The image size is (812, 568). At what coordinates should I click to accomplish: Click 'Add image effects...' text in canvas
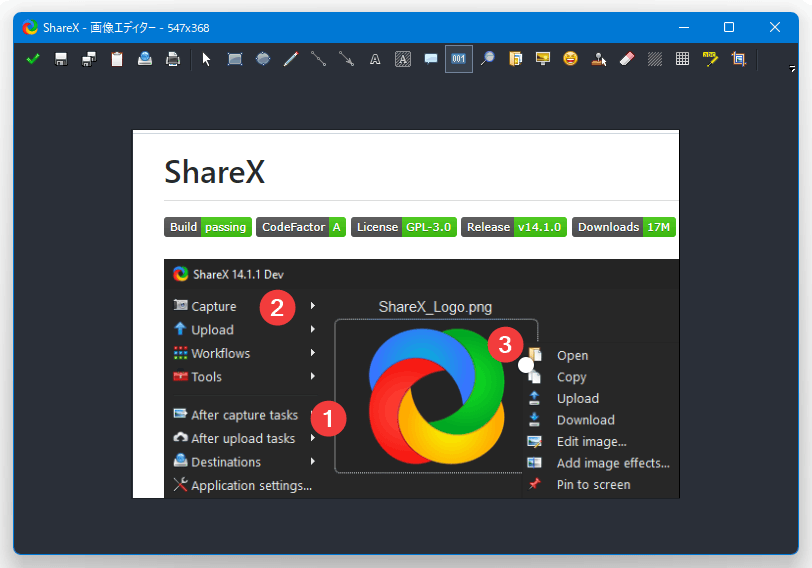point(613,463)
